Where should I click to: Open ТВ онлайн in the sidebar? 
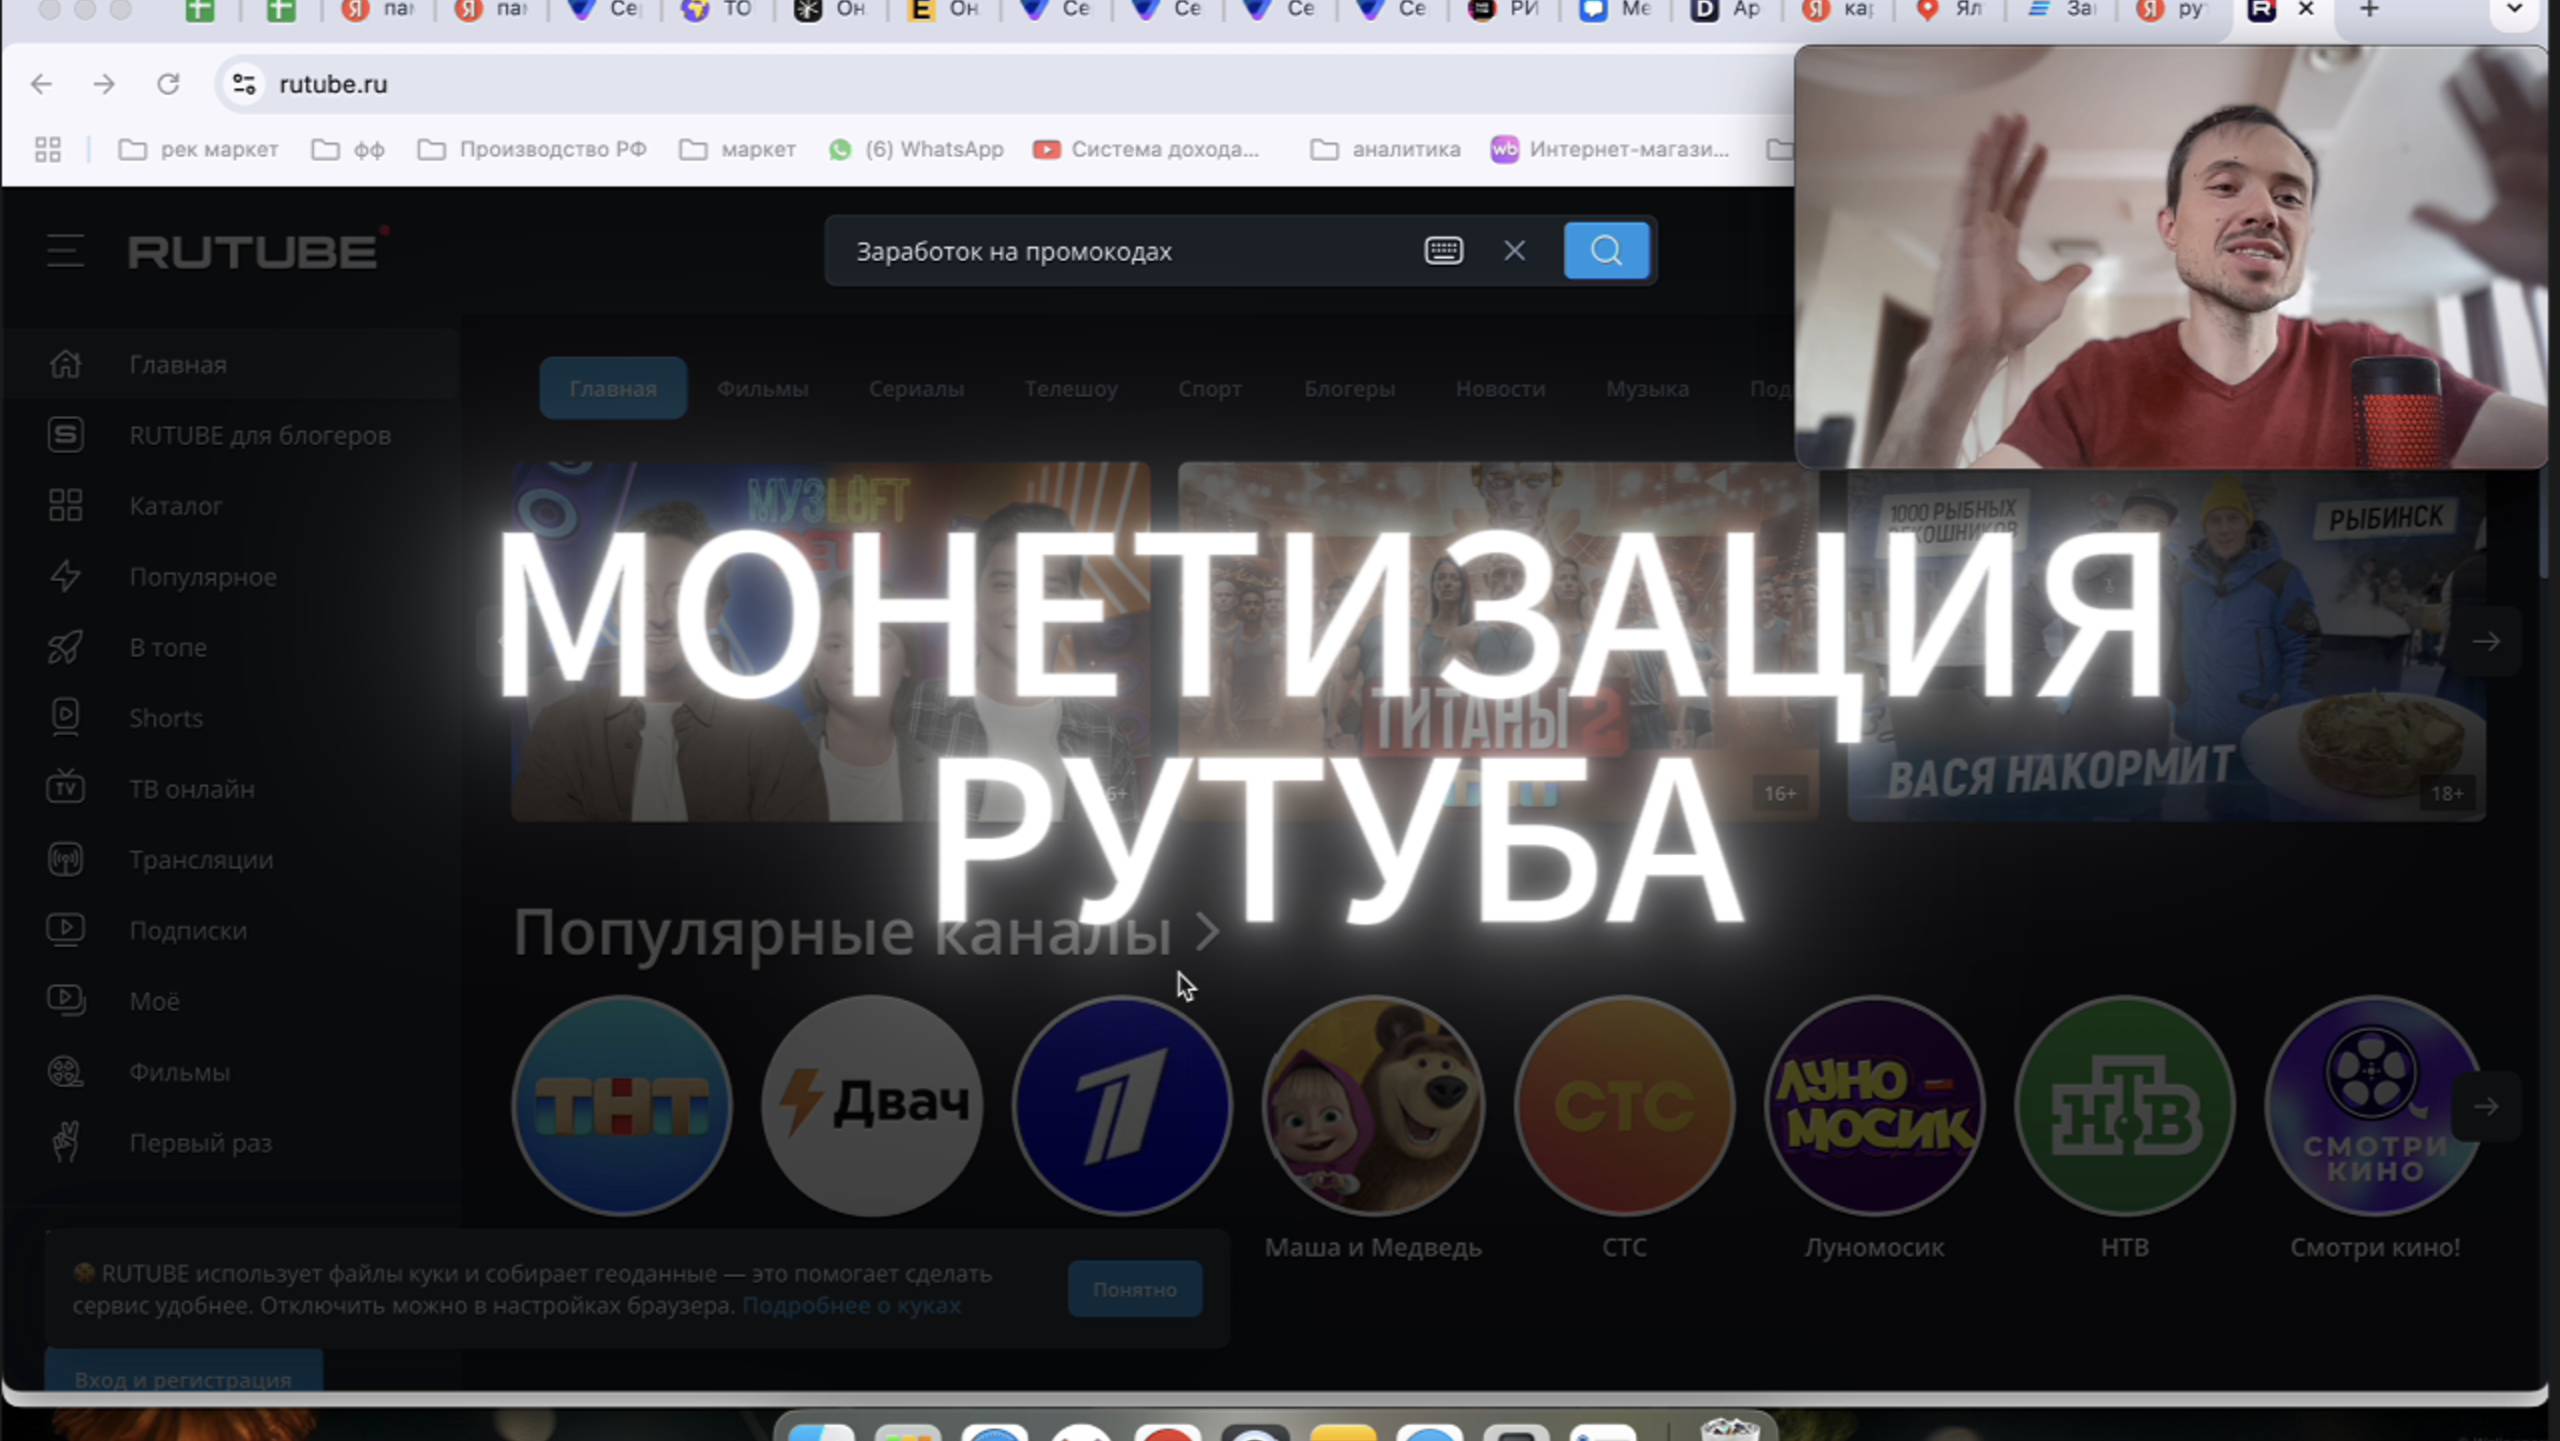tap(191, 789)
